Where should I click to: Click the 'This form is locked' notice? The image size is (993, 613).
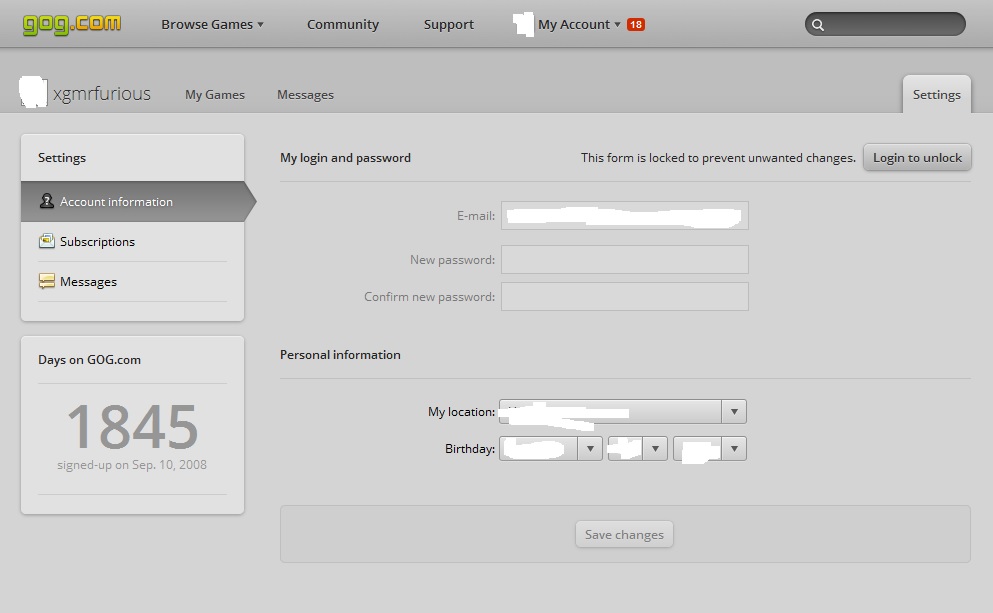point(718,158)
